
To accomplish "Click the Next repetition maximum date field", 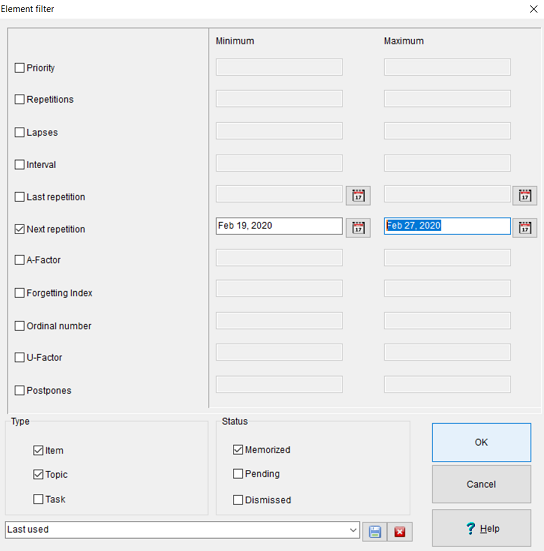I will pyautogui.click(x=447, y=226).
